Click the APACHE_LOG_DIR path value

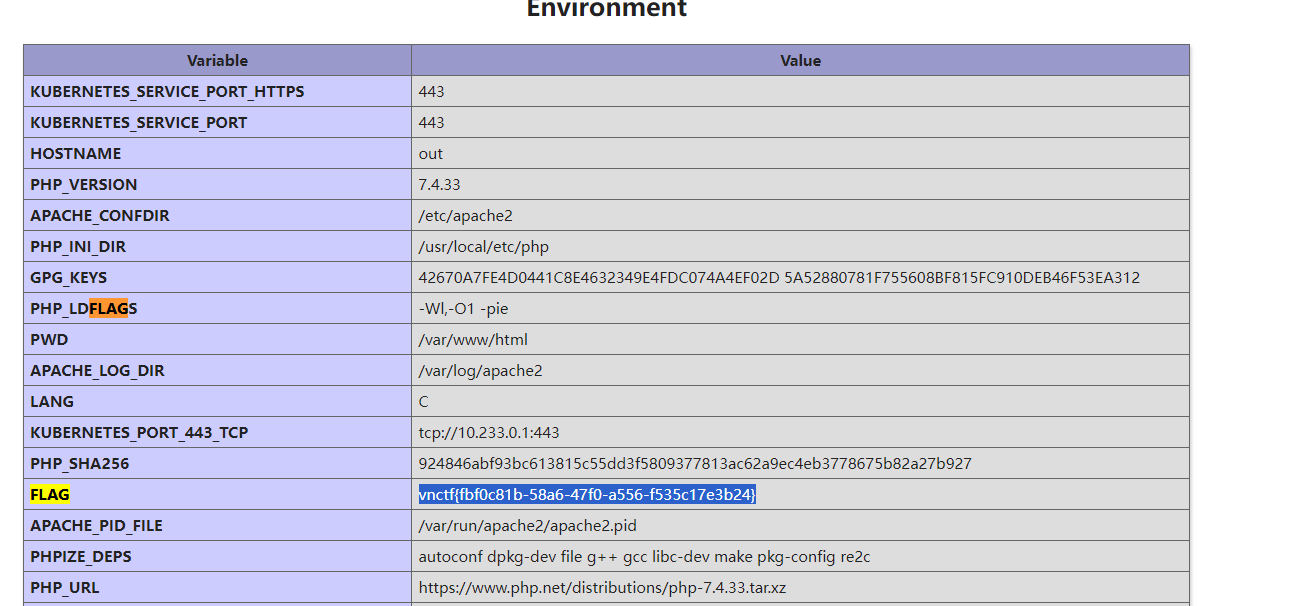click(x=480, y=370)
